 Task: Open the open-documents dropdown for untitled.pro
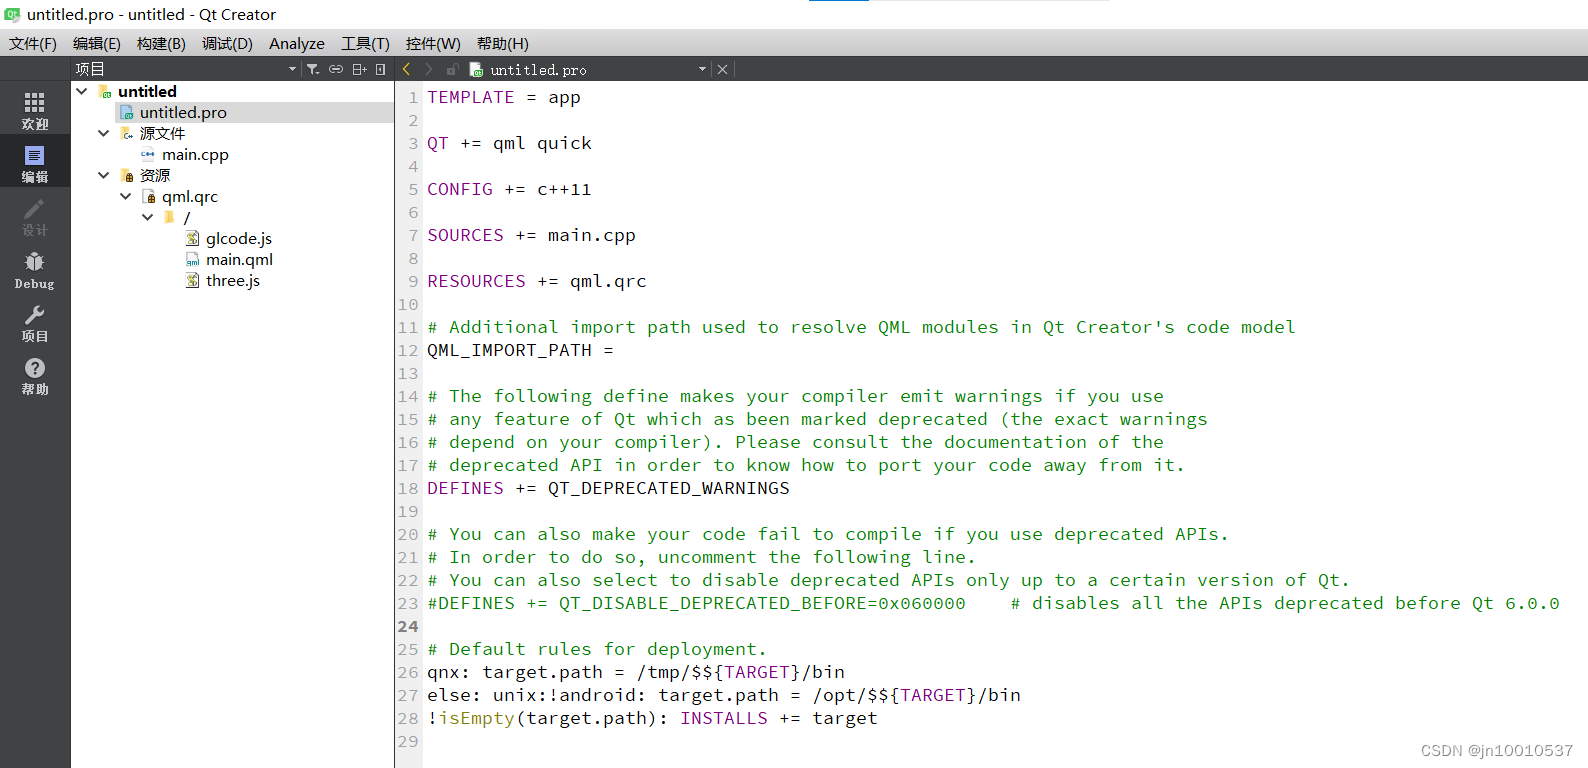click(x=702, y=69)
